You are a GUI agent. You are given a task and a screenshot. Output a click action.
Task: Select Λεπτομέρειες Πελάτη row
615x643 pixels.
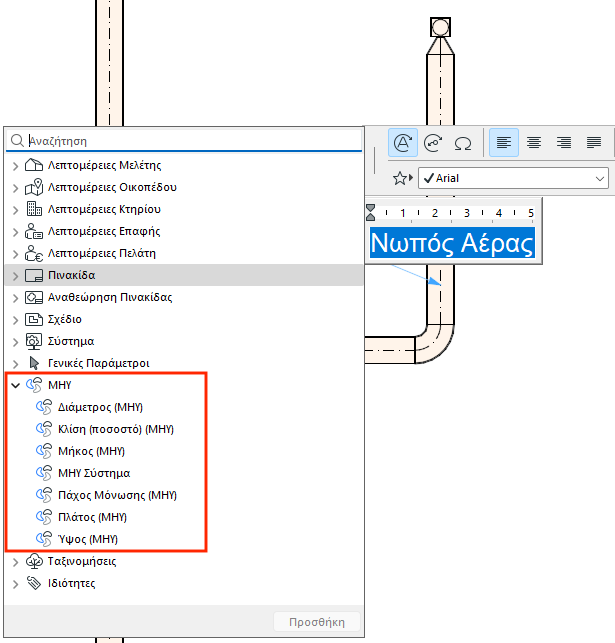184,253
